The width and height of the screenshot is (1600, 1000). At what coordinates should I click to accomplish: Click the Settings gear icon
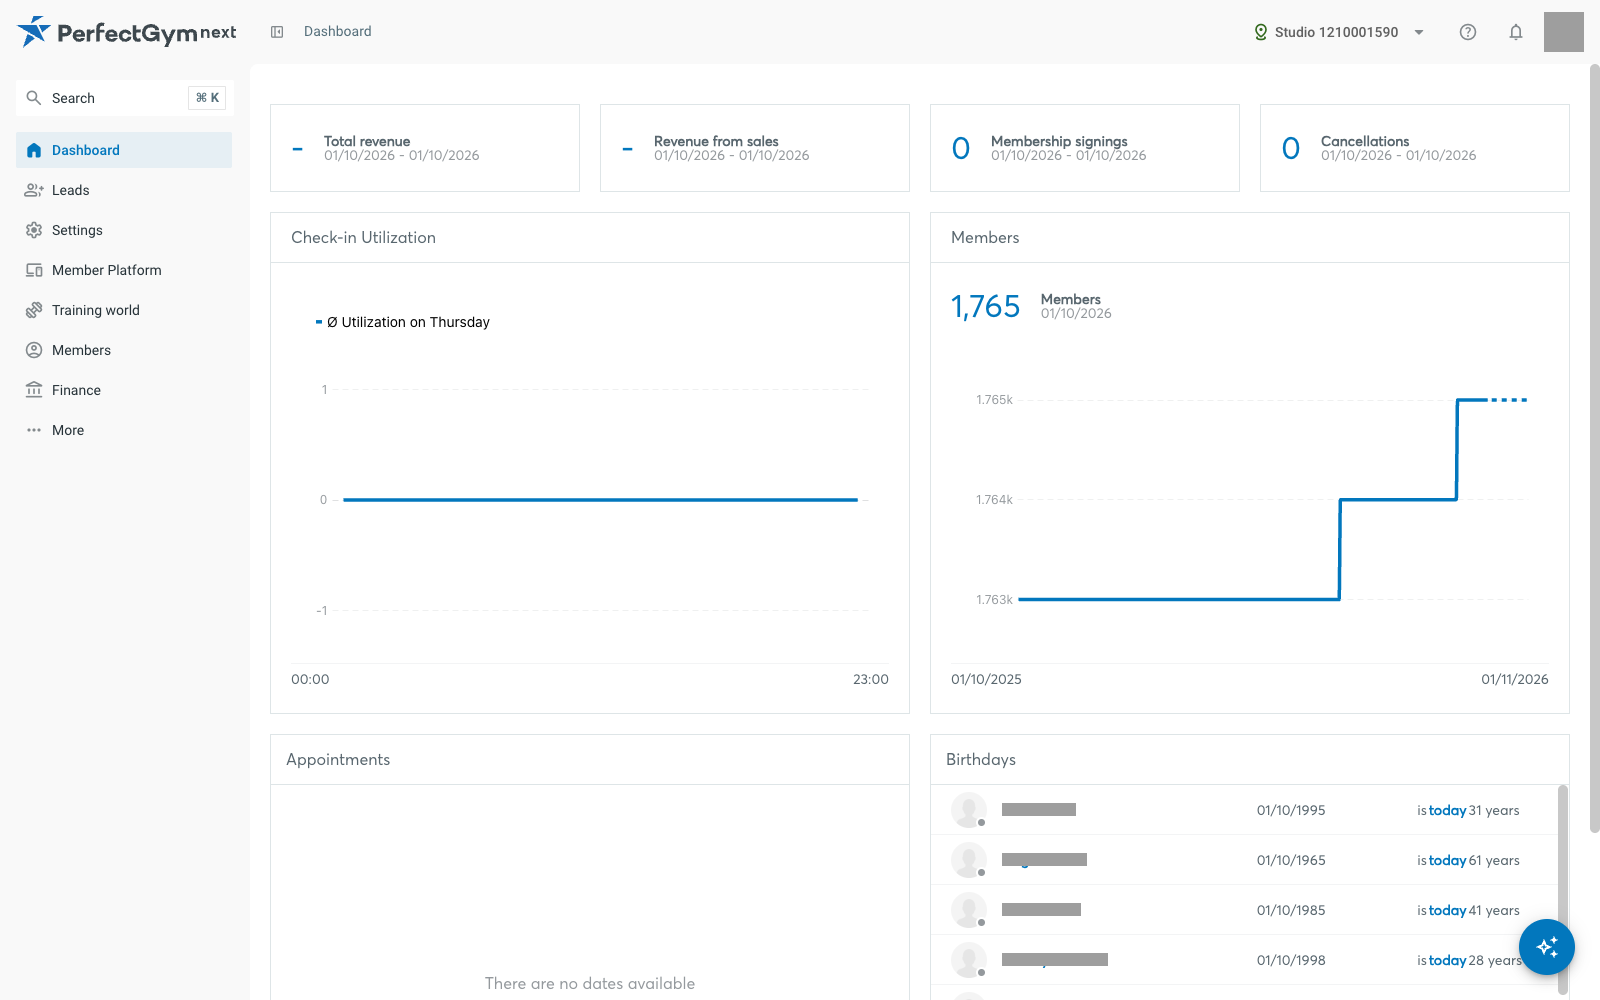coord(34,230)
